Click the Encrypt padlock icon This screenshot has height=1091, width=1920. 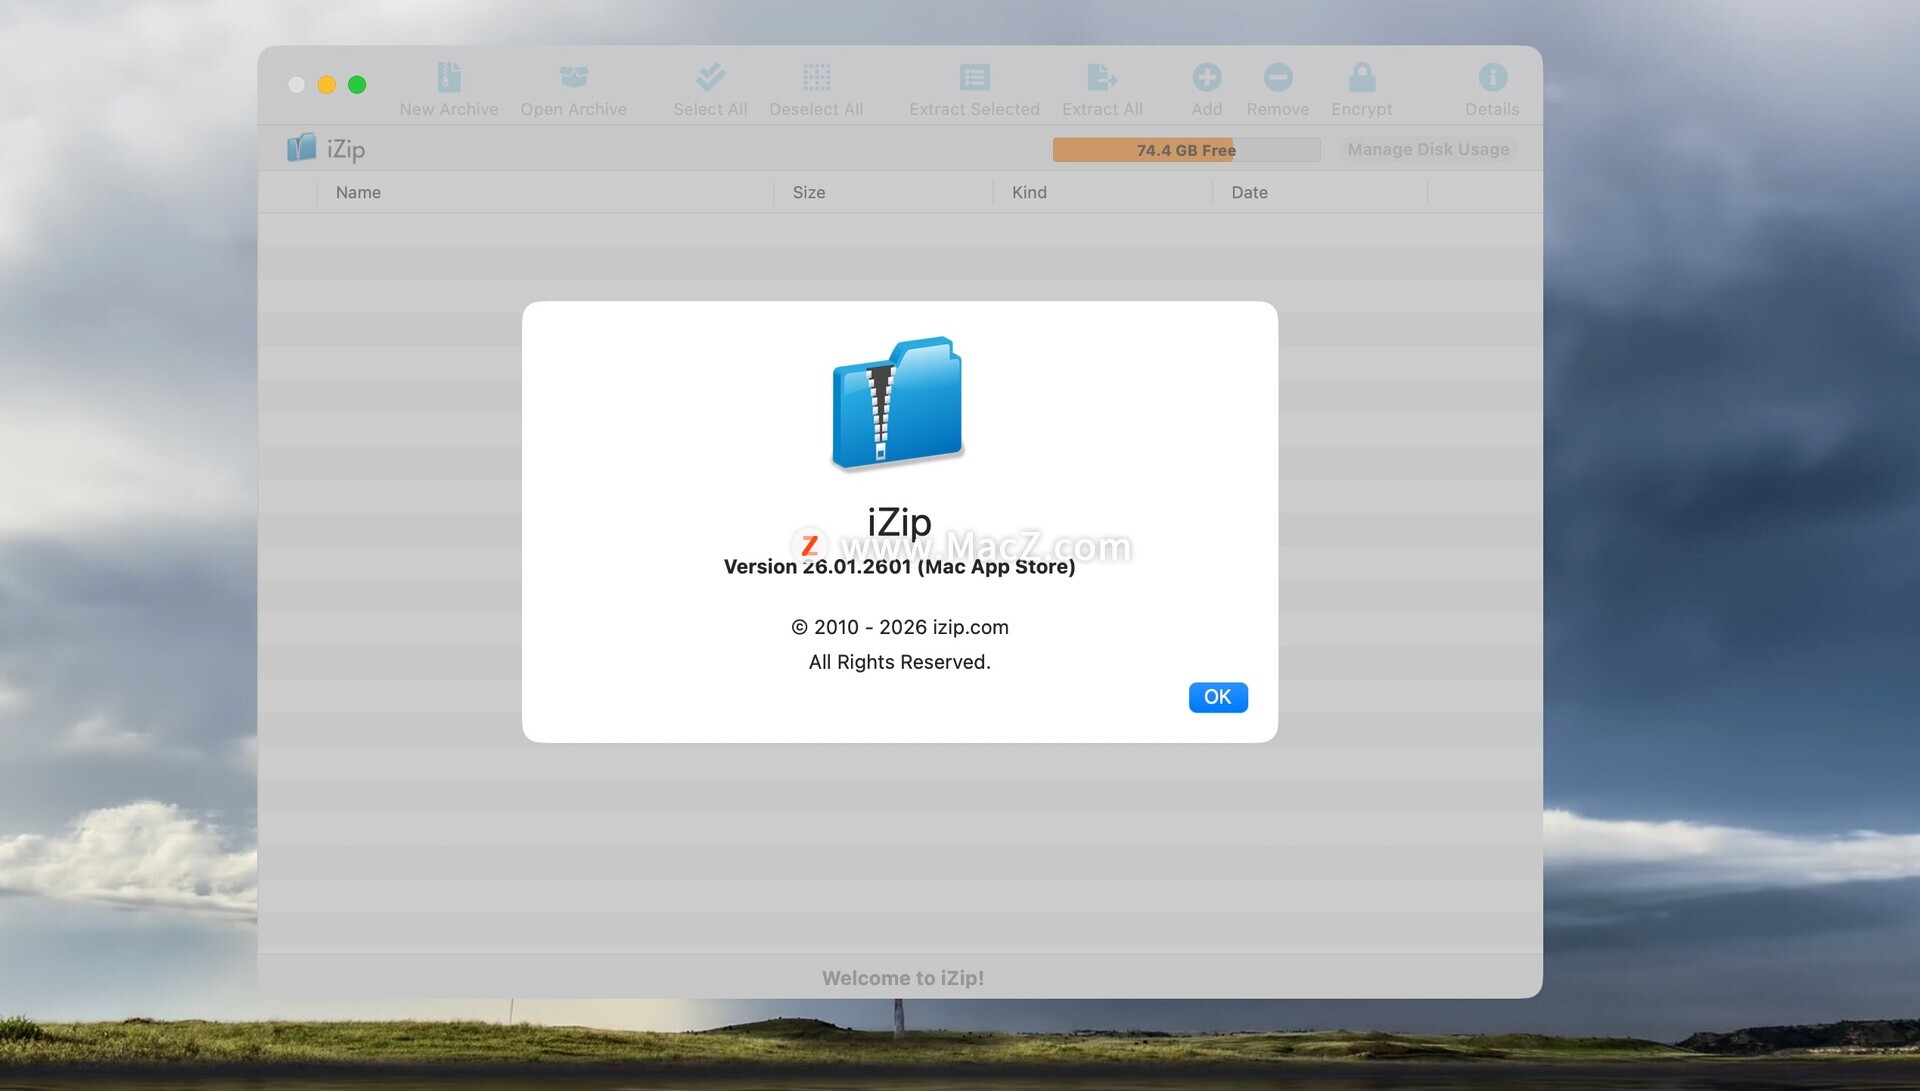(x=1361, y=78)
